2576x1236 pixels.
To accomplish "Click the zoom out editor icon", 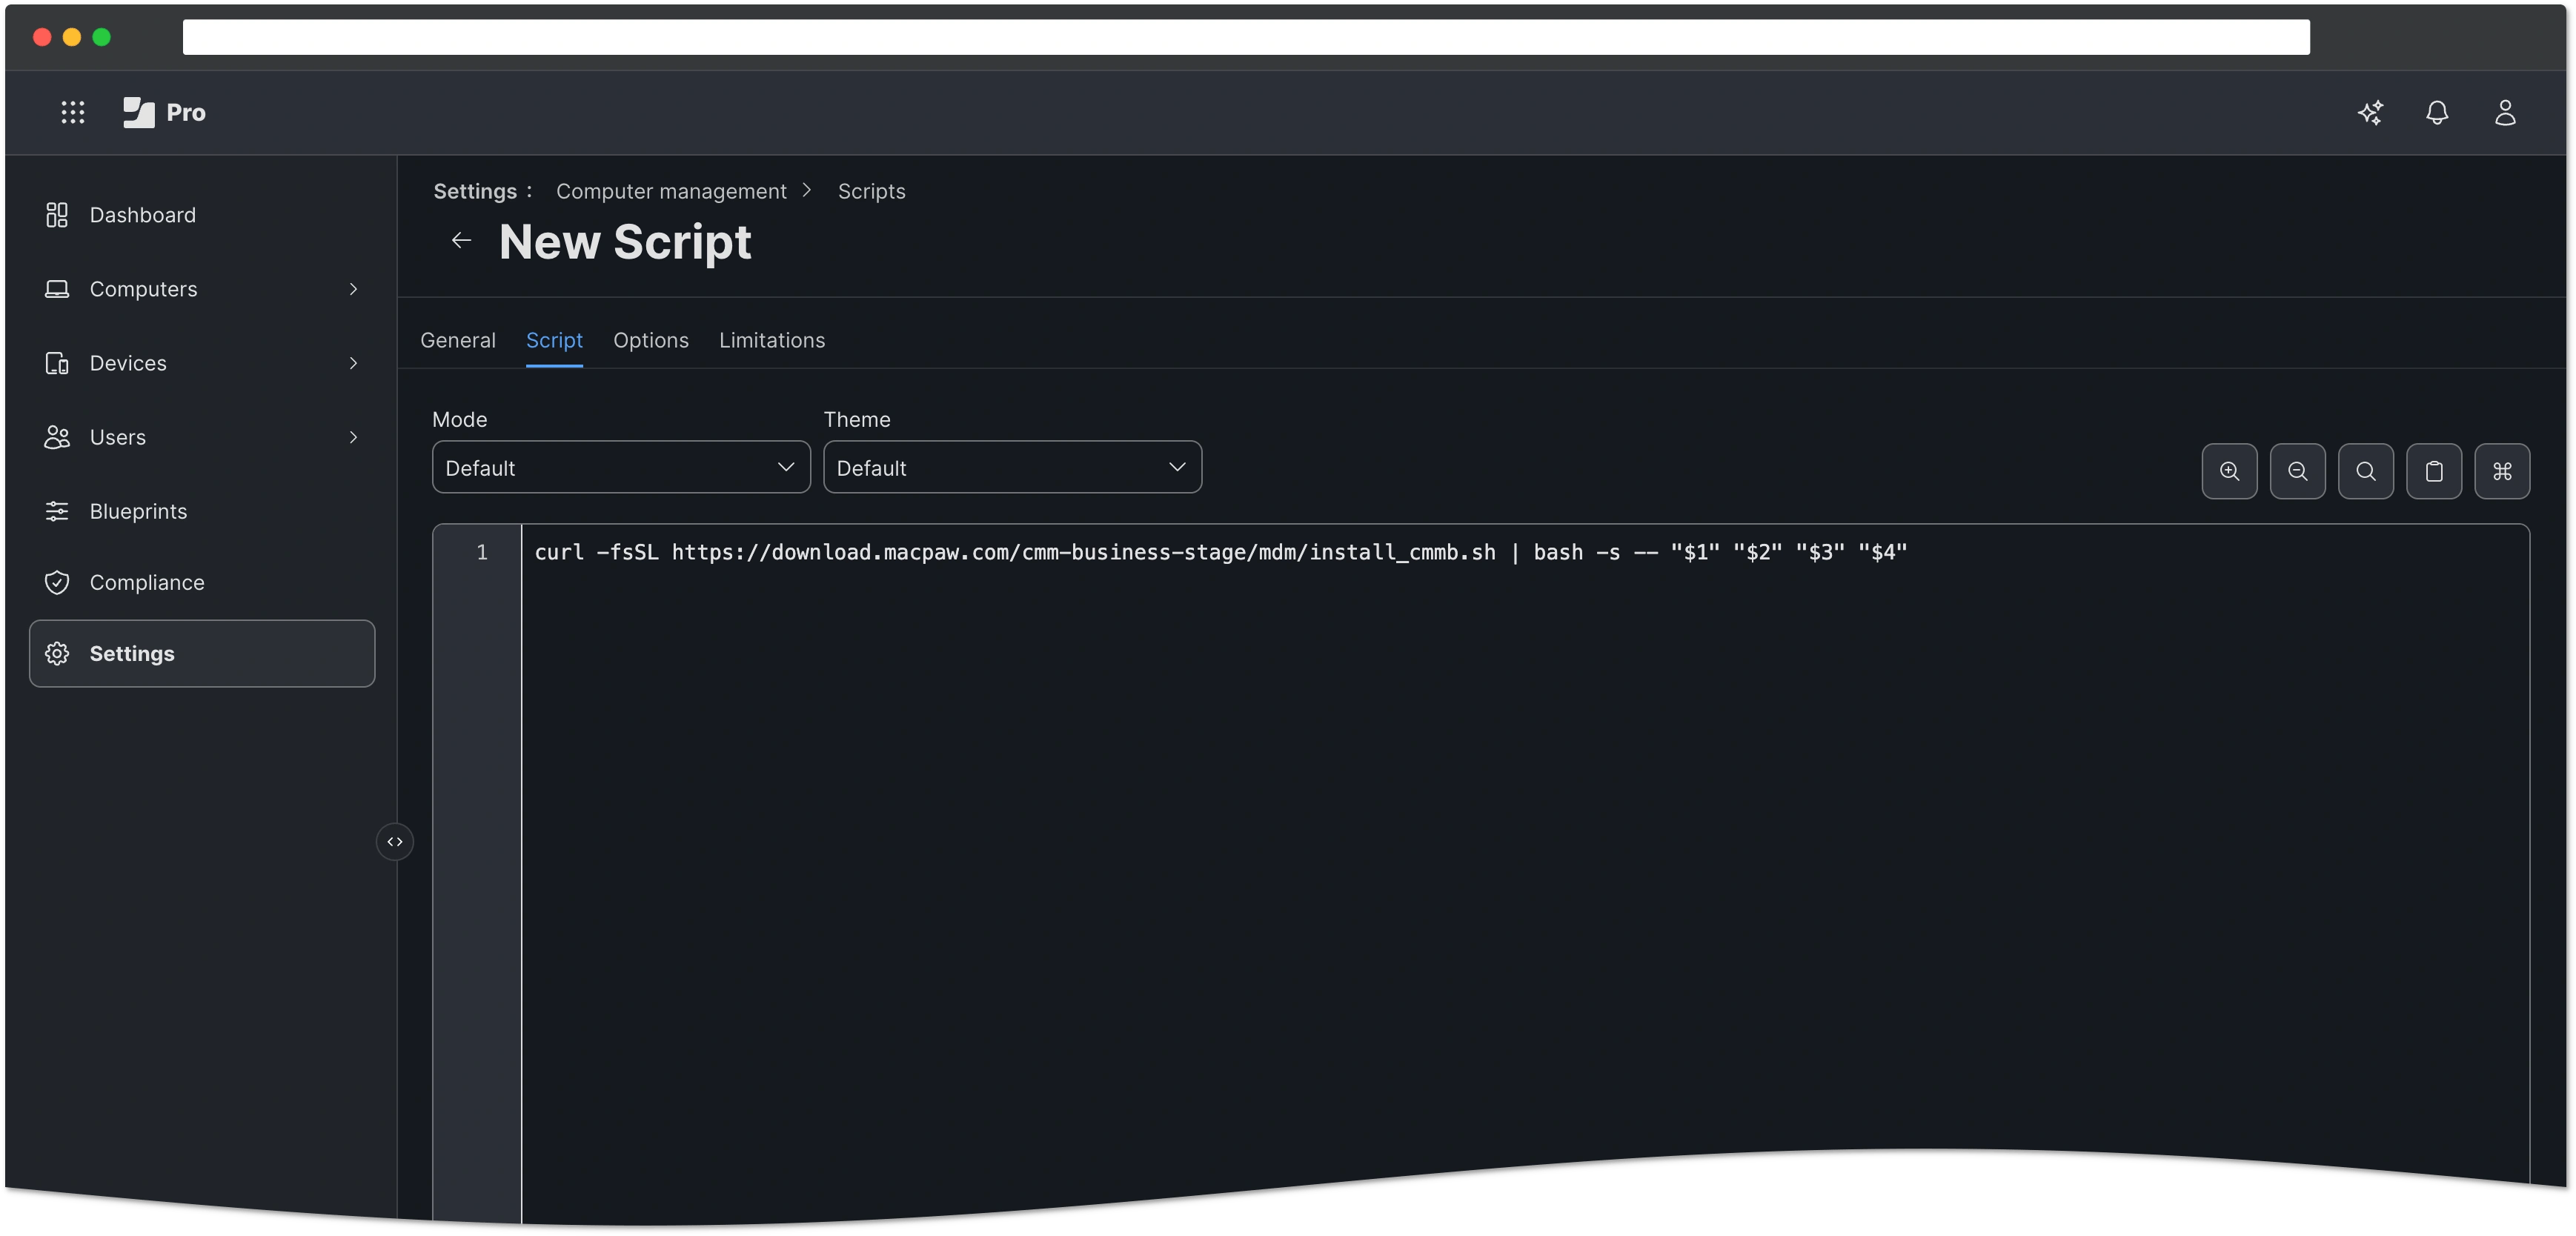I will [2297, 471].
